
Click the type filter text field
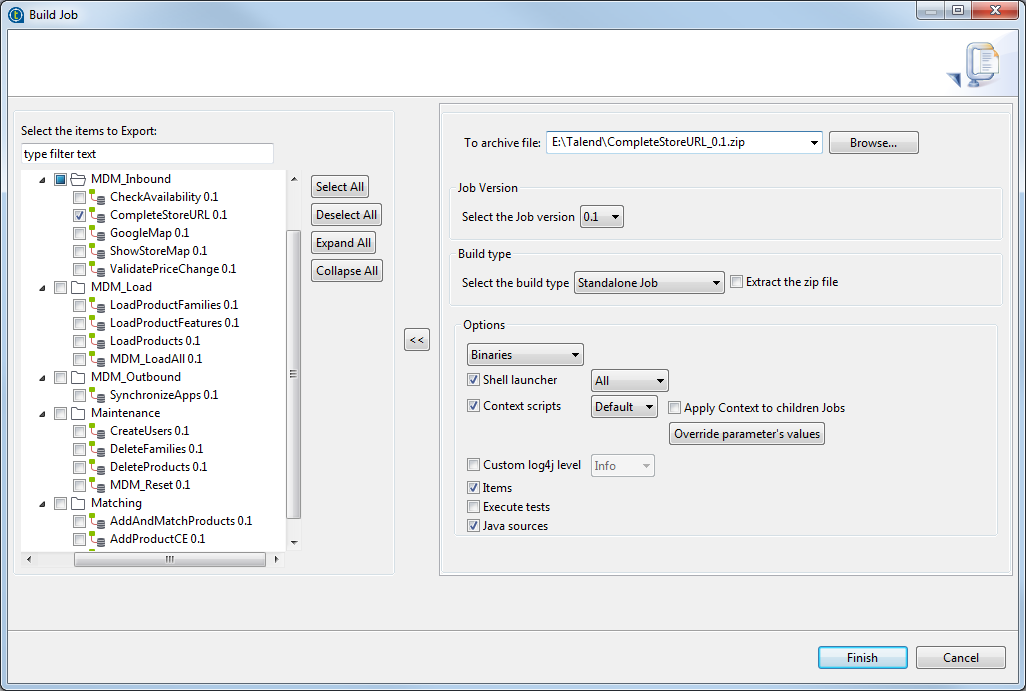147,154
